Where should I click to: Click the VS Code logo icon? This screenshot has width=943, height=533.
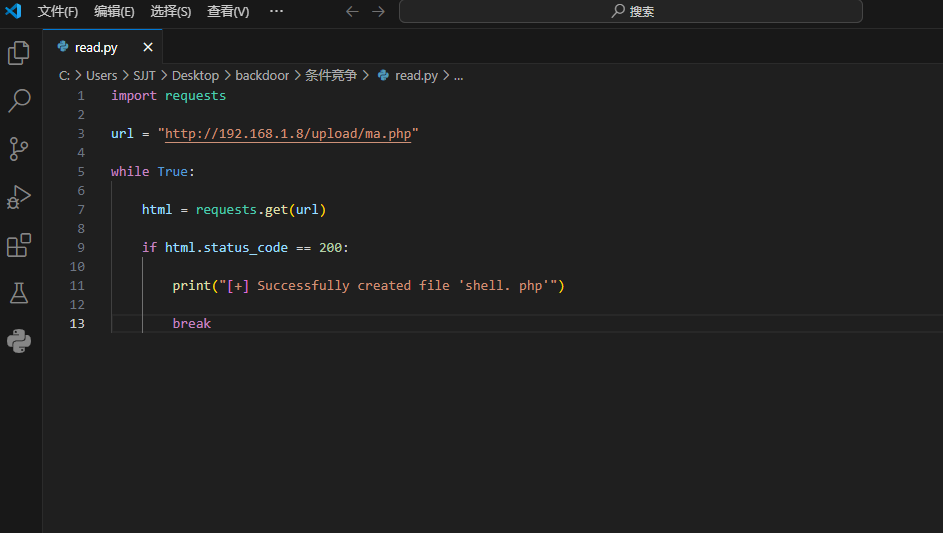click(x=13, y=11)
